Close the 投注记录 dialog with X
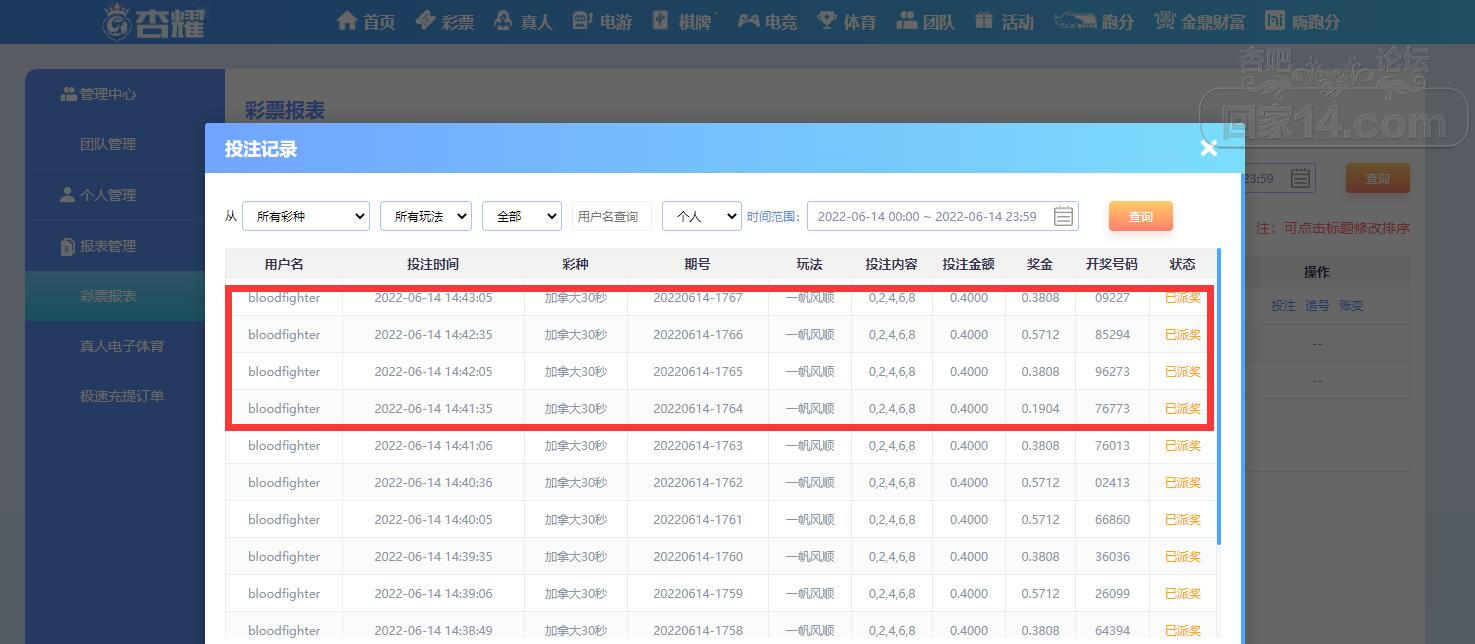Screen dimensions: 1475x644 click(1209, 148)
